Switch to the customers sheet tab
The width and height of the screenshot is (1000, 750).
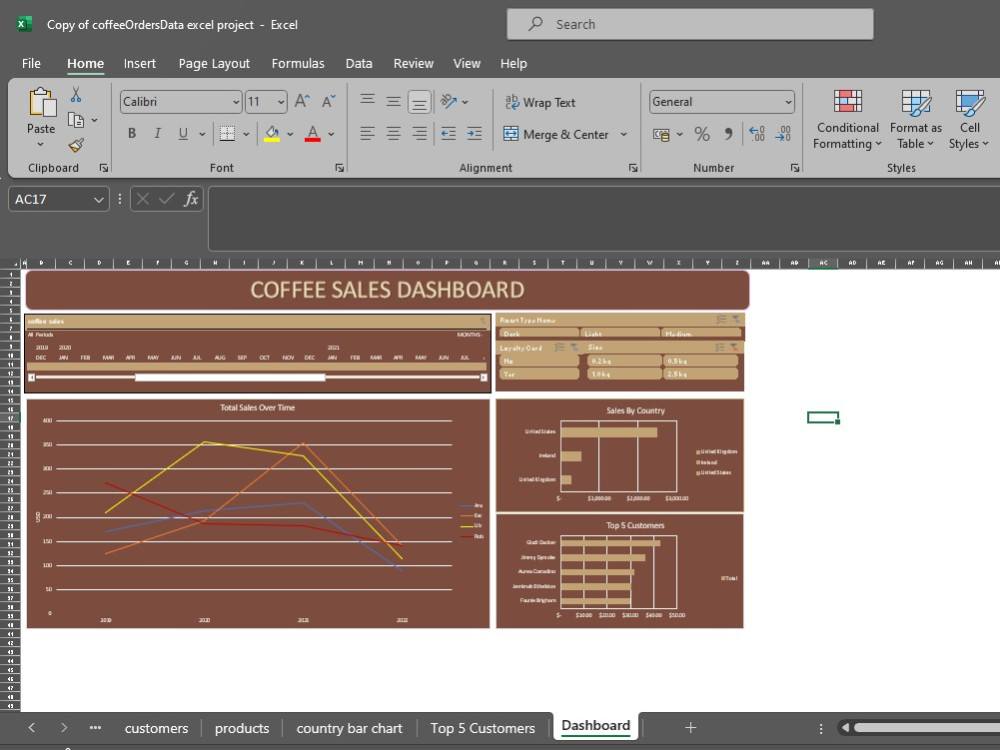156,728
